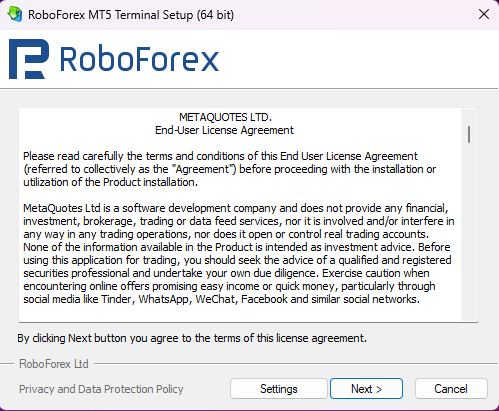The image size is (499, 411).
Task: Click the window title 'RoboForex MT5 Terminal Setup'
Action: (131, 15)
